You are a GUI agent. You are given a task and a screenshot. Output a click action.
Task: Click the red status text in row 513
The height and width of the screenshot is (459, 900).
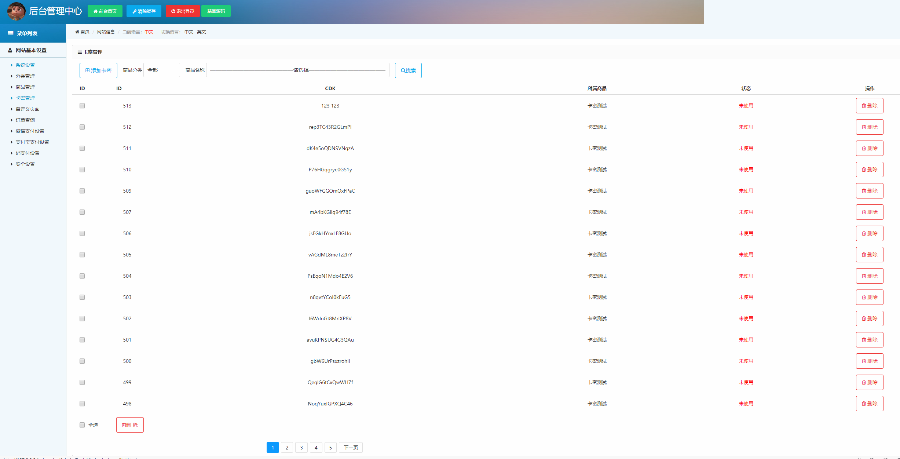pos(746,106)
